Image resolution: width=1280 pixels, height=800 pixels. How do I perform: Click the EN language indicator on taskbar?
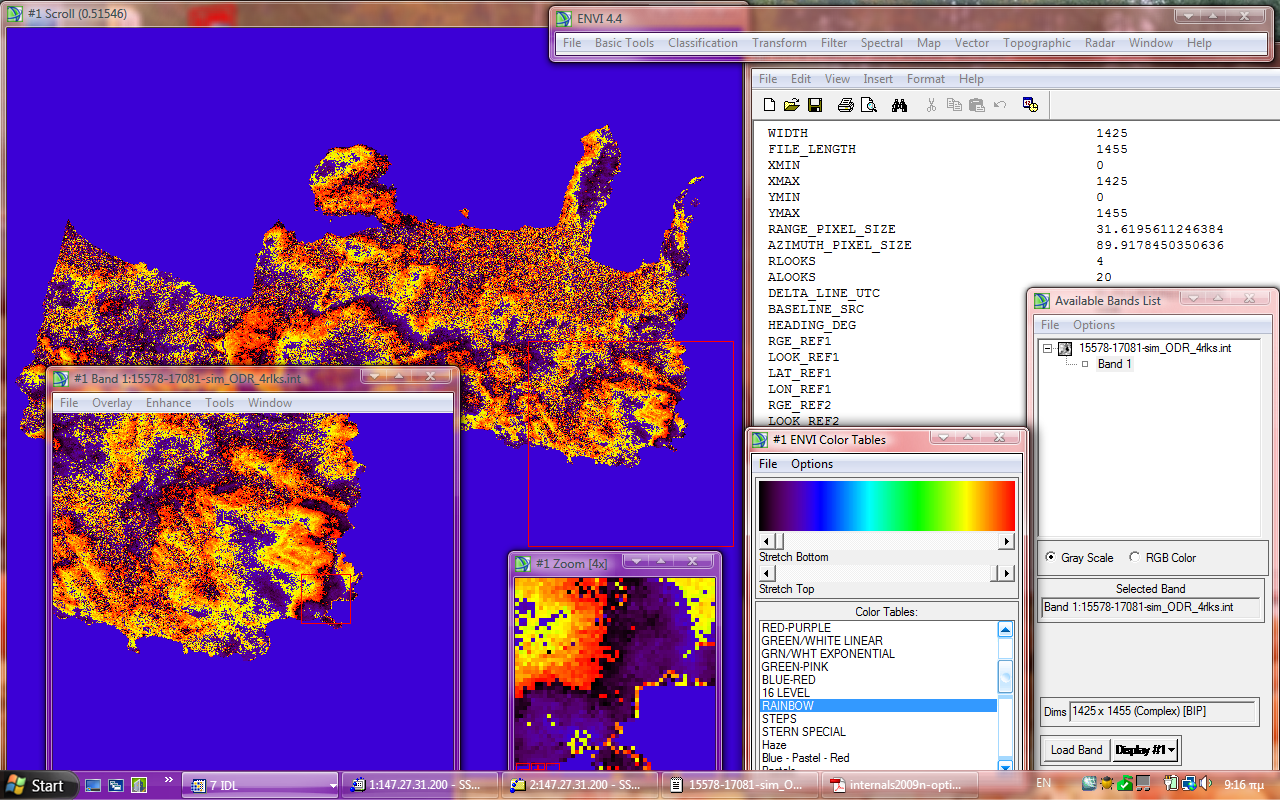coord(1043,783)
